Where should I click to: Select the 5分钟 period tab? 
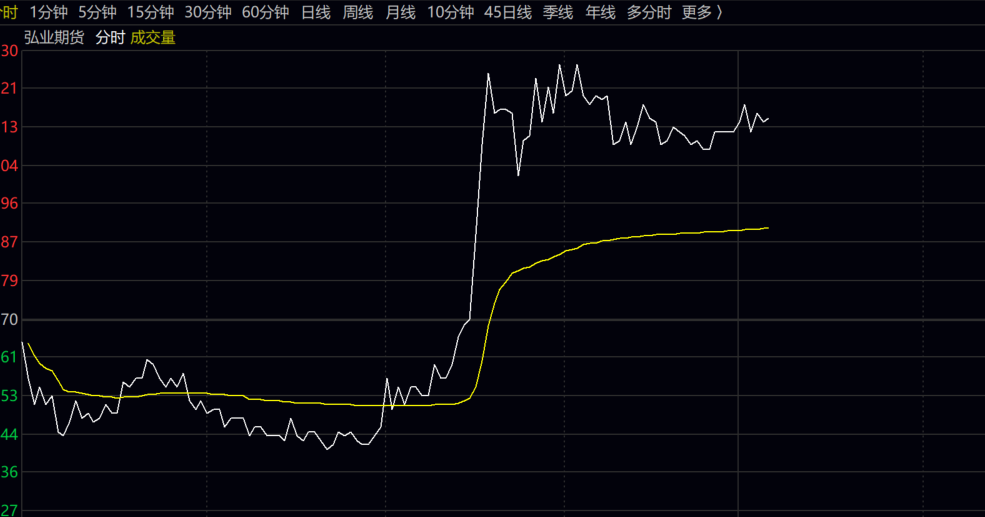pos(97,13)
